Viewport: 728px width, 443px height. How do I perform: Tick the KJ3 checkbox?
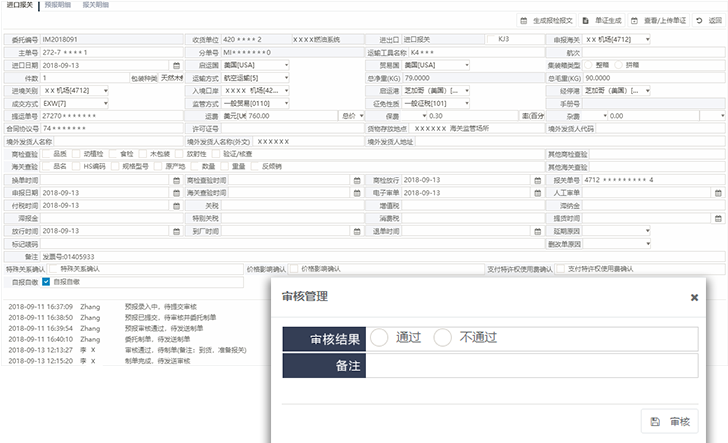pos(491,39)
